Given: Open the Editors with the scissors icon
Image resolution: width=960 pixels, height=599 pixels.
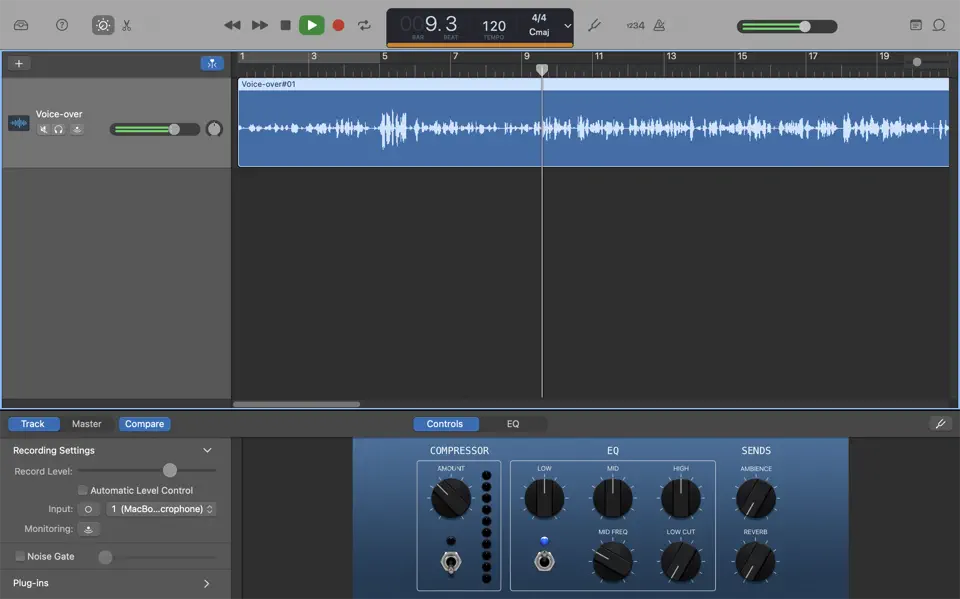Looking at the screenshot, I should tap(126, 25).
